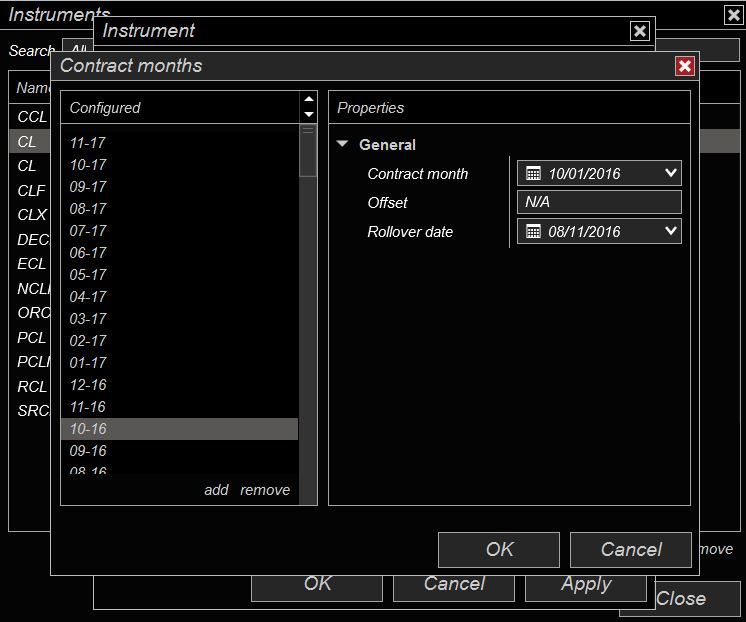Select contract month 11-17

(x=179, y=143)
